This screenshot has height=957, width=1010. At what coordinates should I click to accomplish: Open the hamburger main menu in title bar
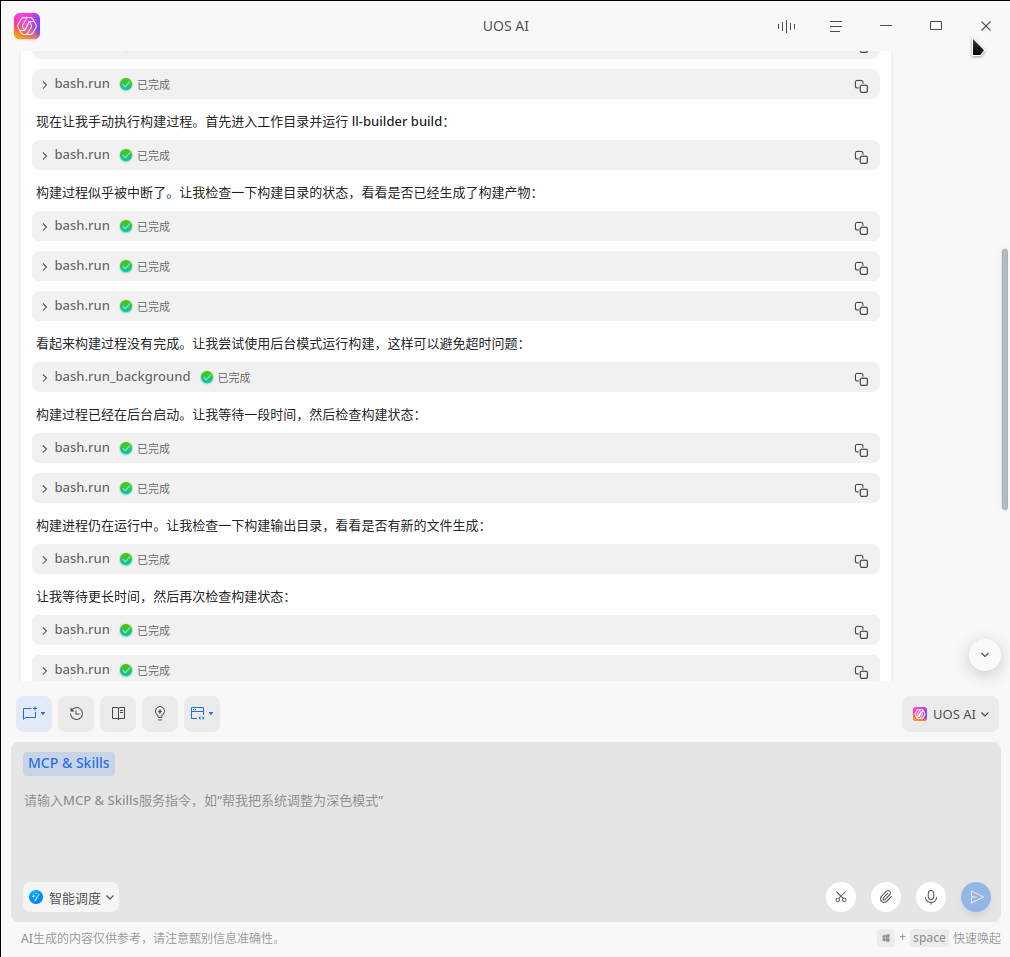point(835,26)
